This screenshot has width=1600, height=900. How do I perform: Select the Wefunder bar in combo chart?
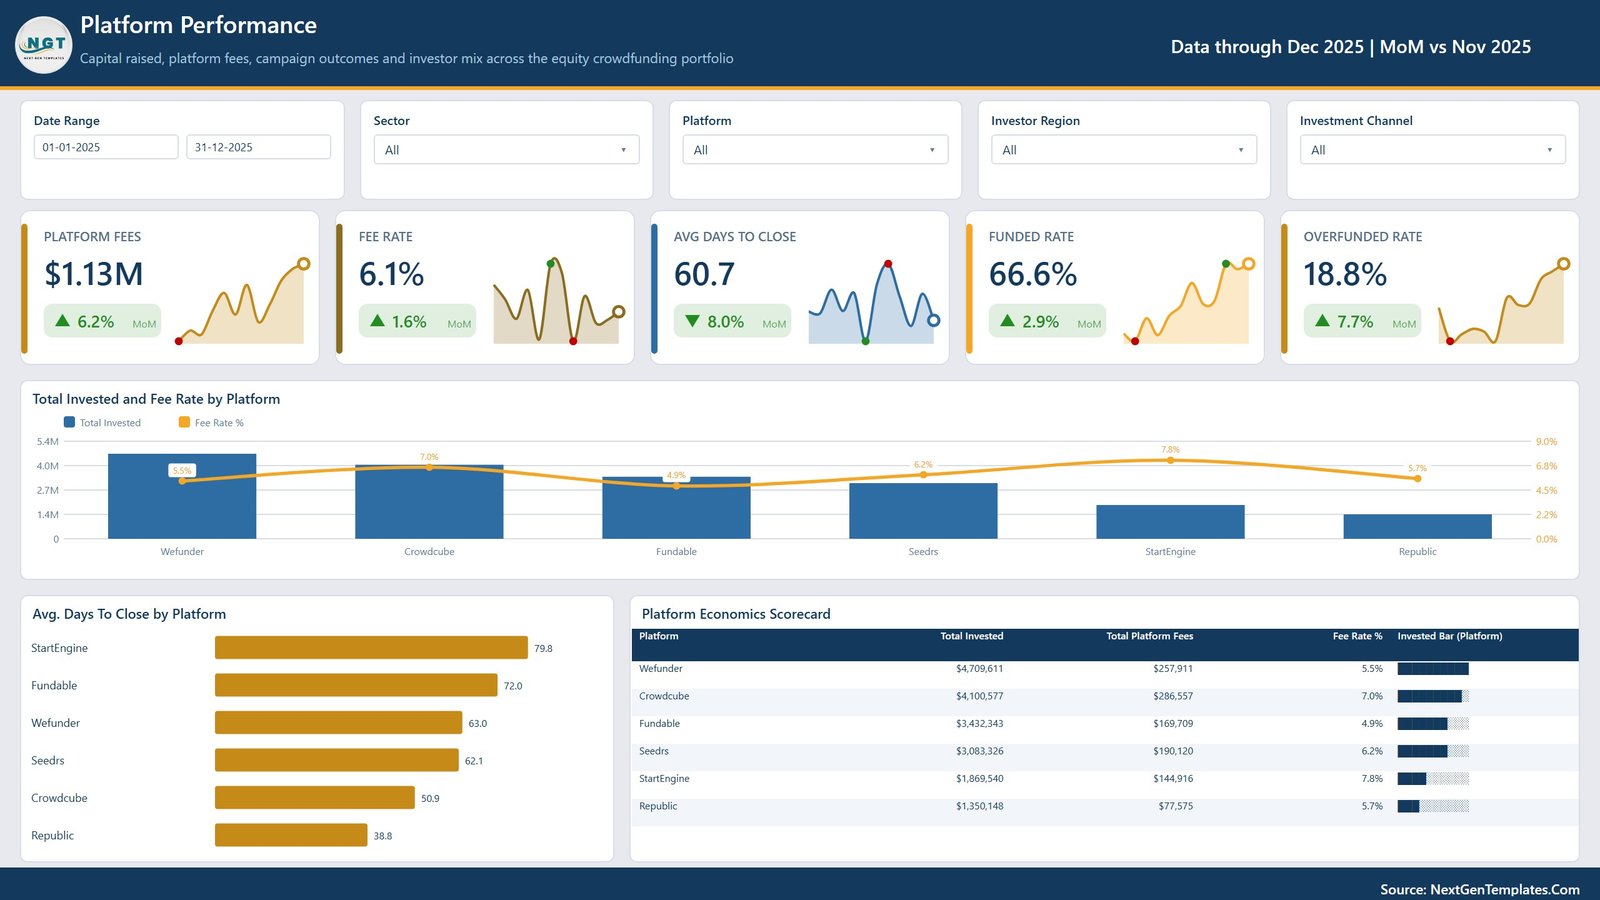coord(182,496)
